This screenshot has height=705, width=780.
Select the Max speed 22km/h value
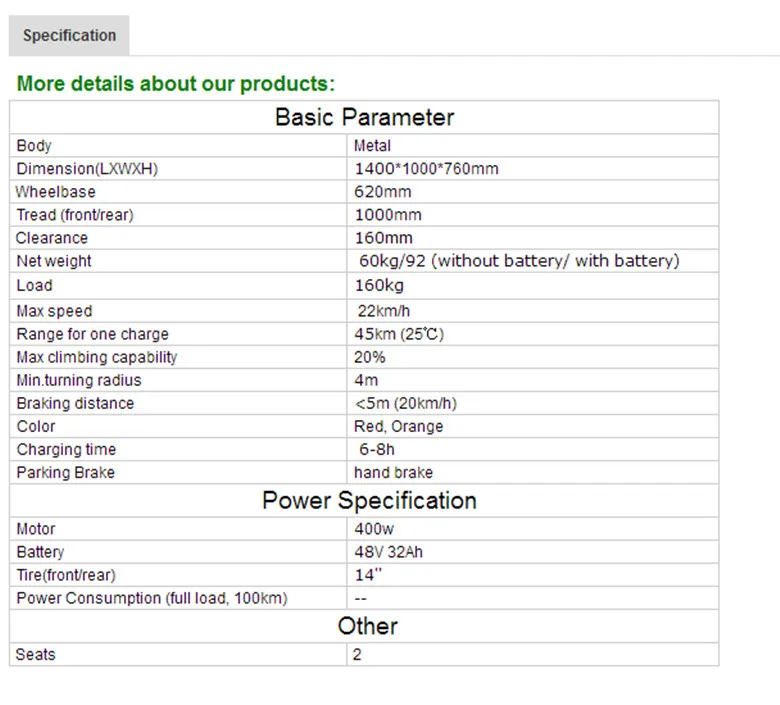point(384,311)
